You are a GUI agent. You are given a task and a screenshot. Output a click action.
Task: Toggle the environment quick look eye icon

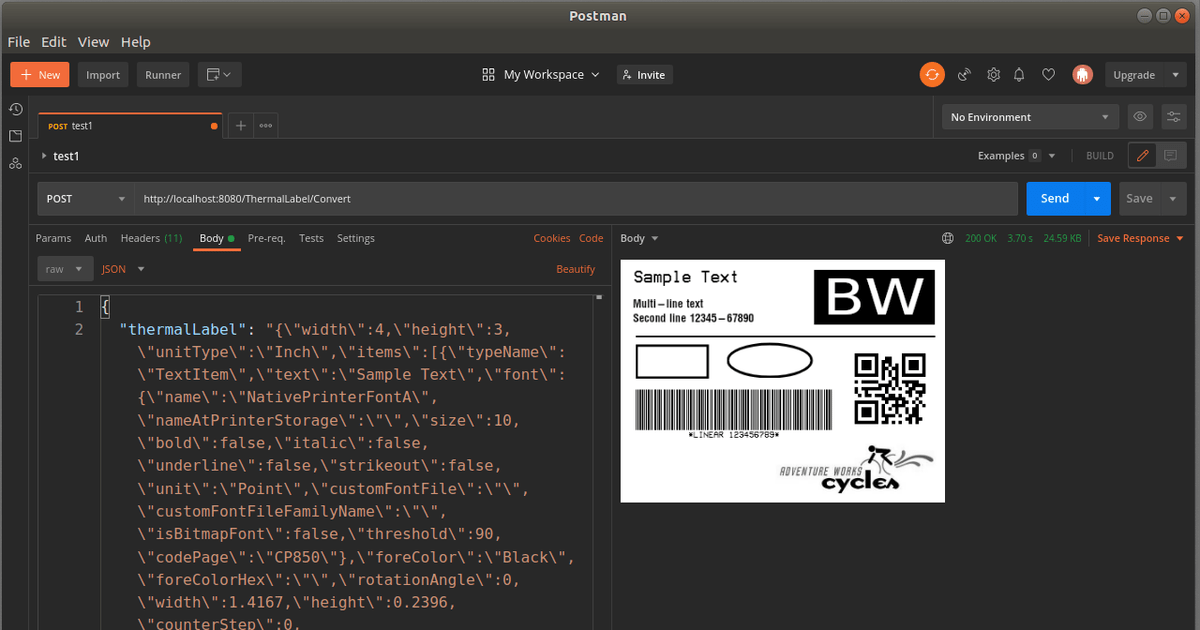(x=1140, y=116)
